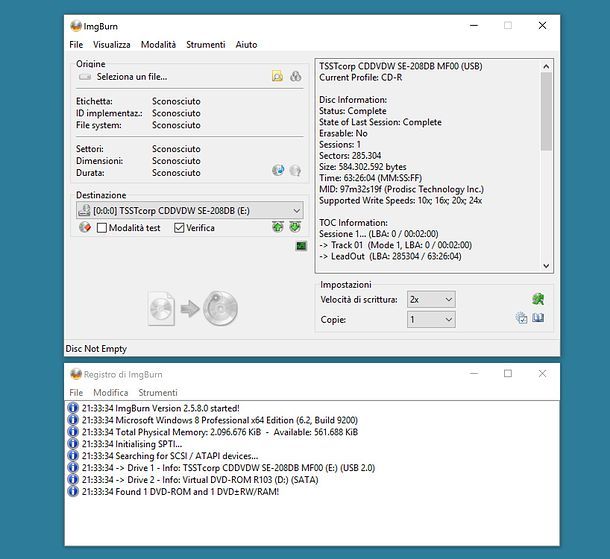Viewport: 610px width, 559px height.
Task: Open the Aiuto menu
Action: coord(246,45)
